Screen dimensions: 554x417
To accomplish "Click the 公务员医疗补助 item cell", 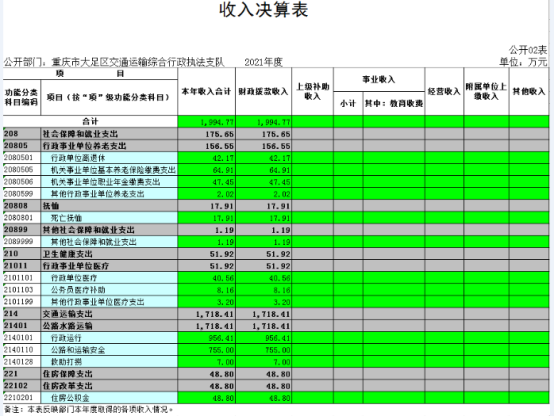I will tap(109, 290).
